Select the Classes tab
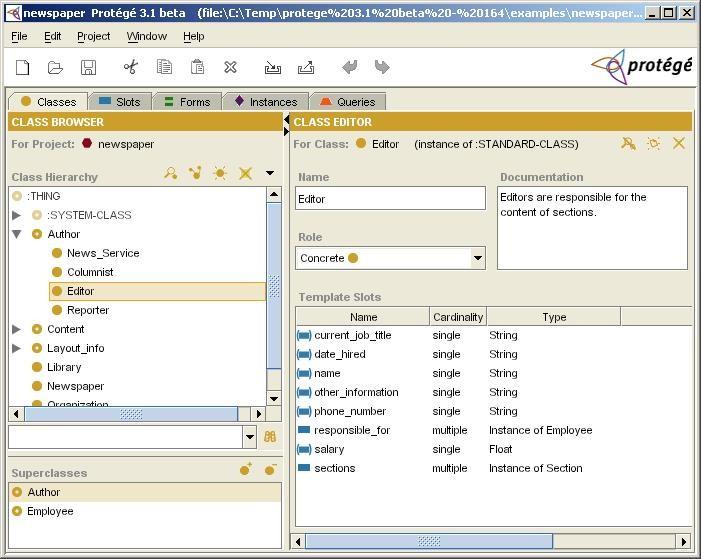Viewport: 701px width, 559px height. 48,102
